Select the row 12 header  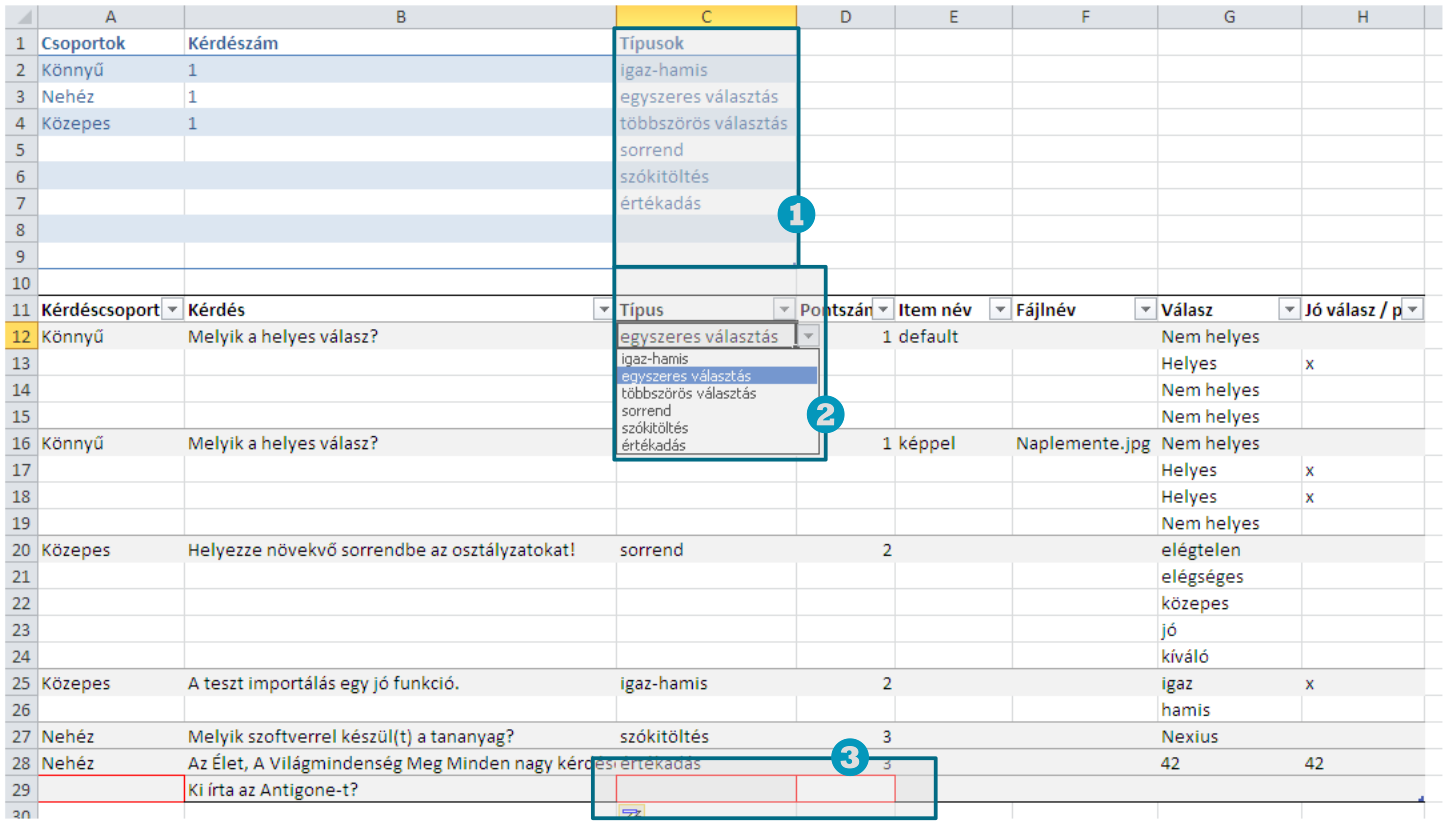[x=20, y=337]
